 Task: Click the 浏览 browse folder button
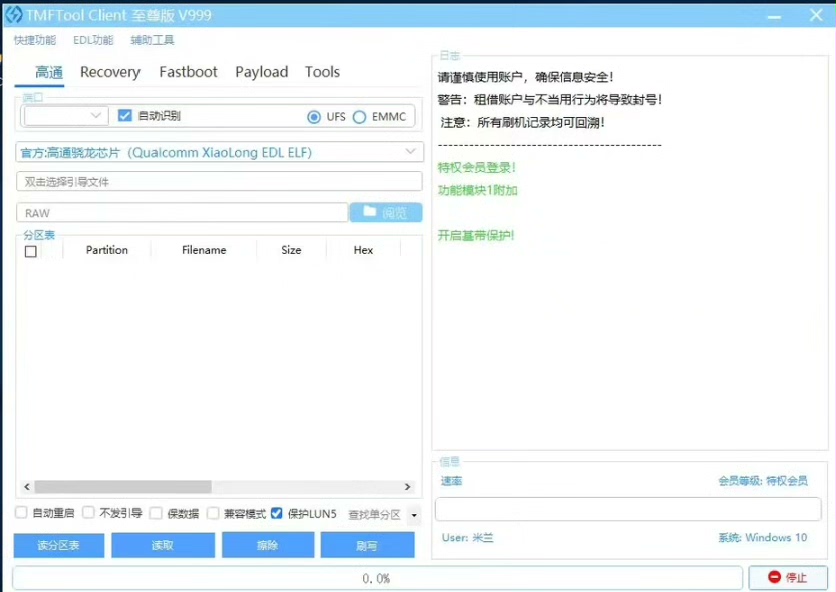tap(386, 212)
